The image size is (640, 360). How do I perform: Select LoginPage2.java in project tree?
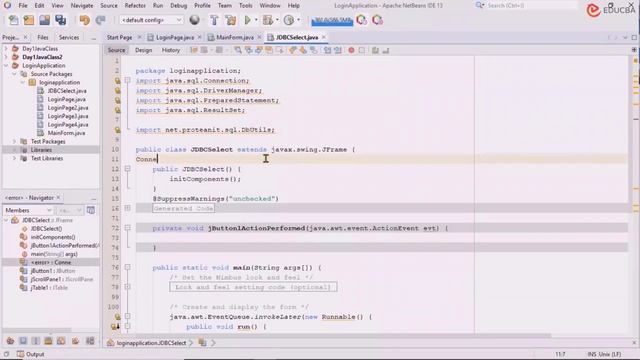click(x=68, y=108)
